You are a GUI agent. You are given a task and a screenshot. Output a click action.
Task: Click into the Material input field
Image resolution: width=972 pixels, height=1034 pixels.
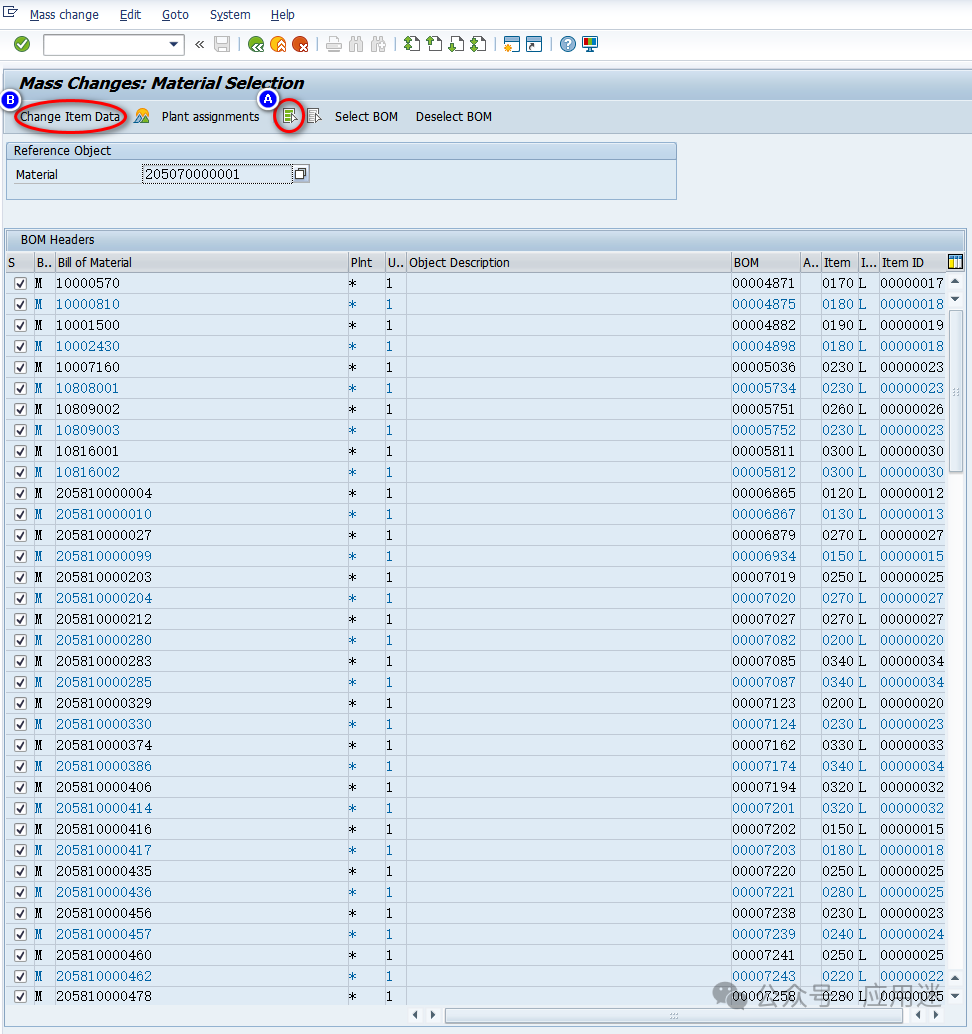click(215, 174)
